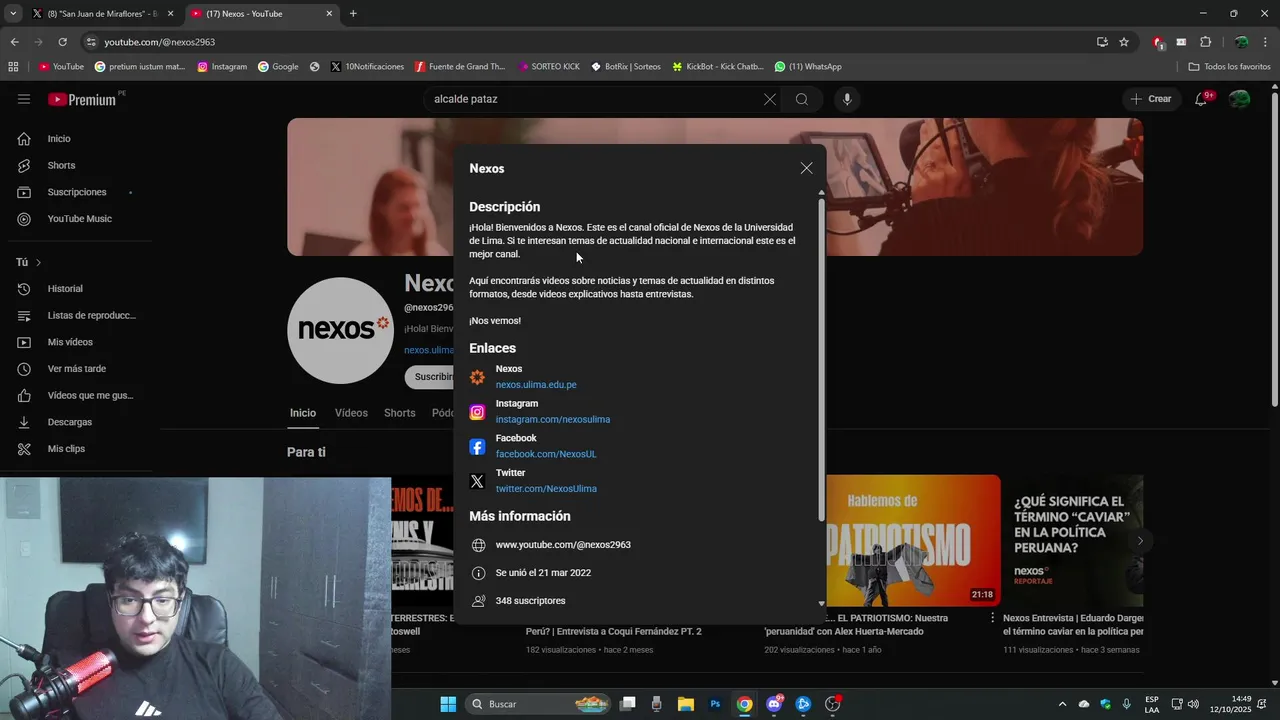1280x720 pixels.
Task: Open Listas de reproducción in sidebar
Action: [x=78, y=315]
